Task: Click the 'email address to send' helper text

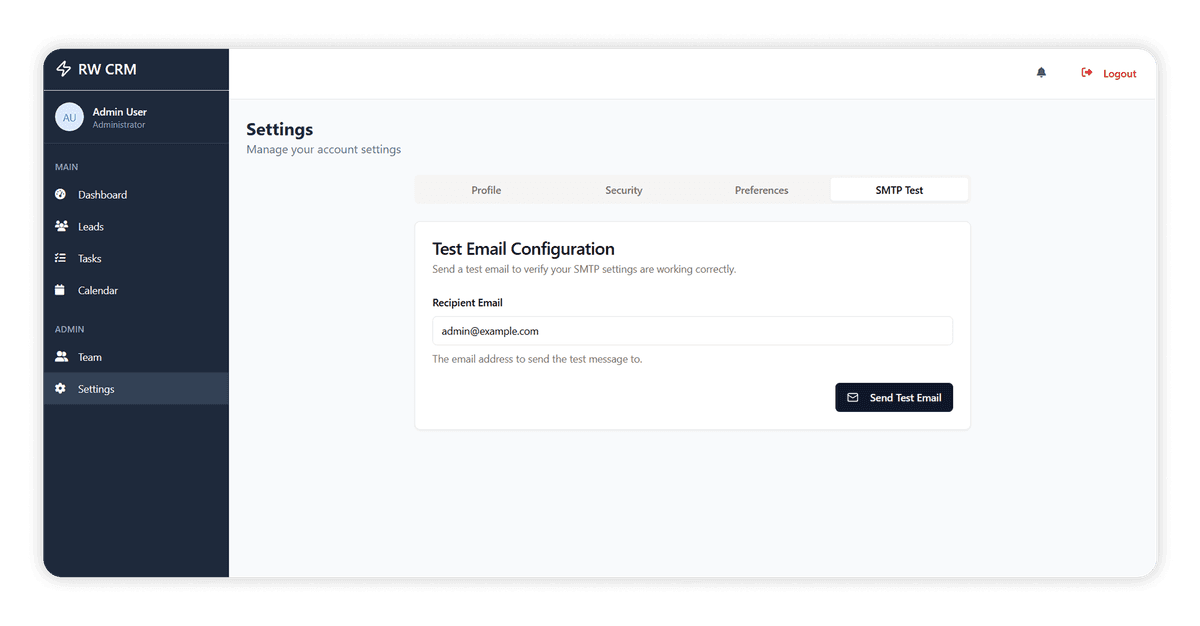Action: 537,359
